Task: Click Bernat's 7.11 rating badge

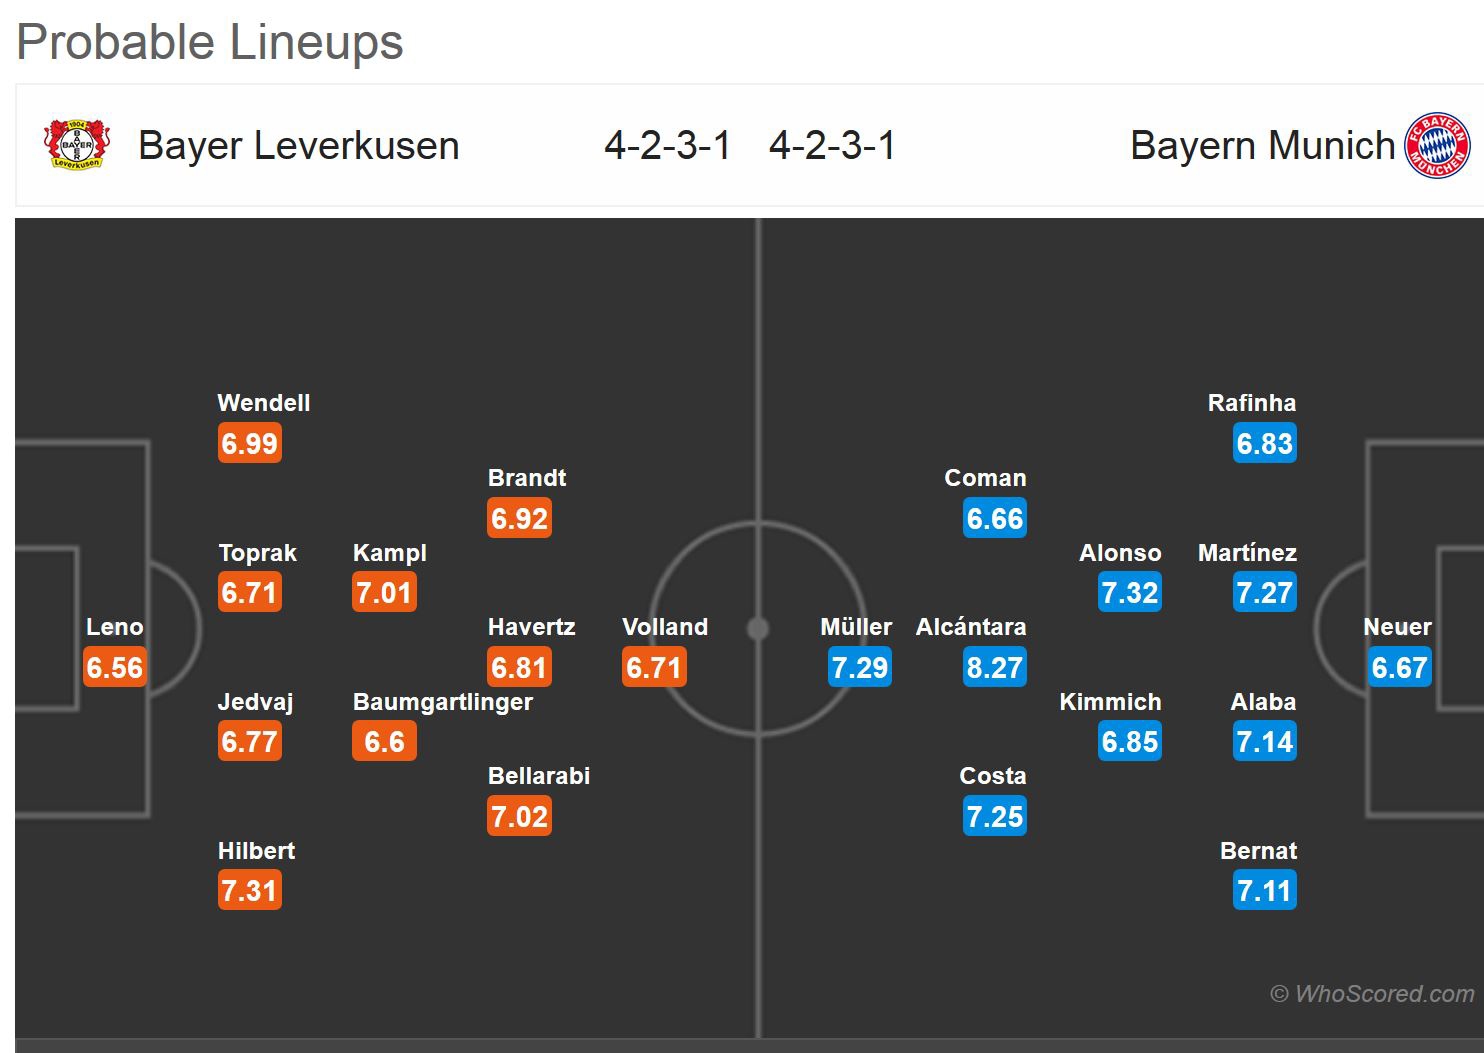Action: point(1264,890)
